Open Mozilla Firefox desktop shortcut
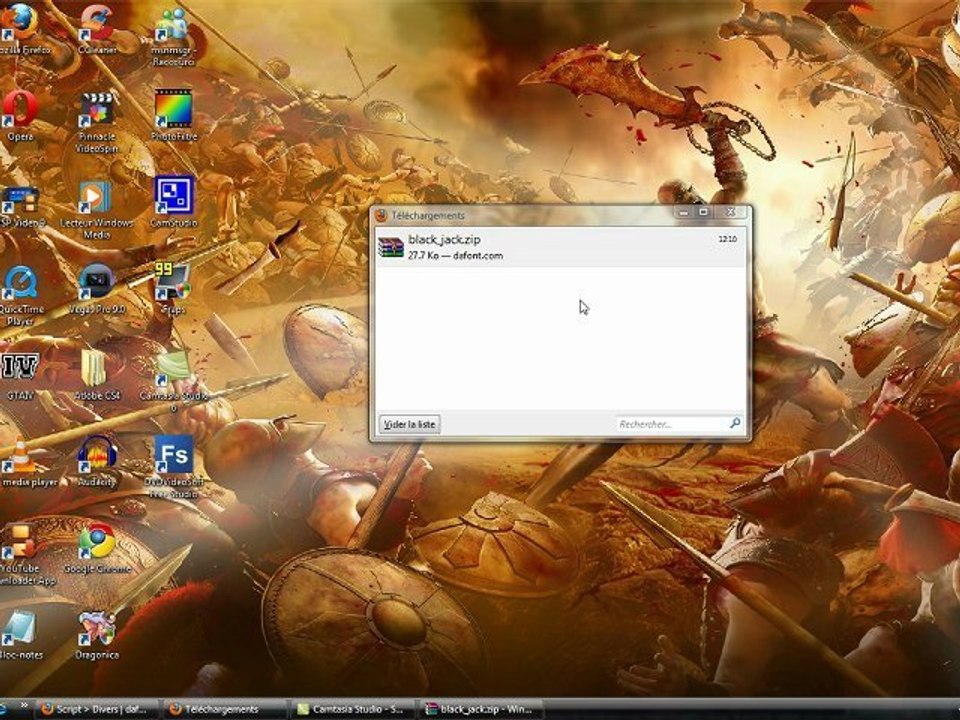 21,28
